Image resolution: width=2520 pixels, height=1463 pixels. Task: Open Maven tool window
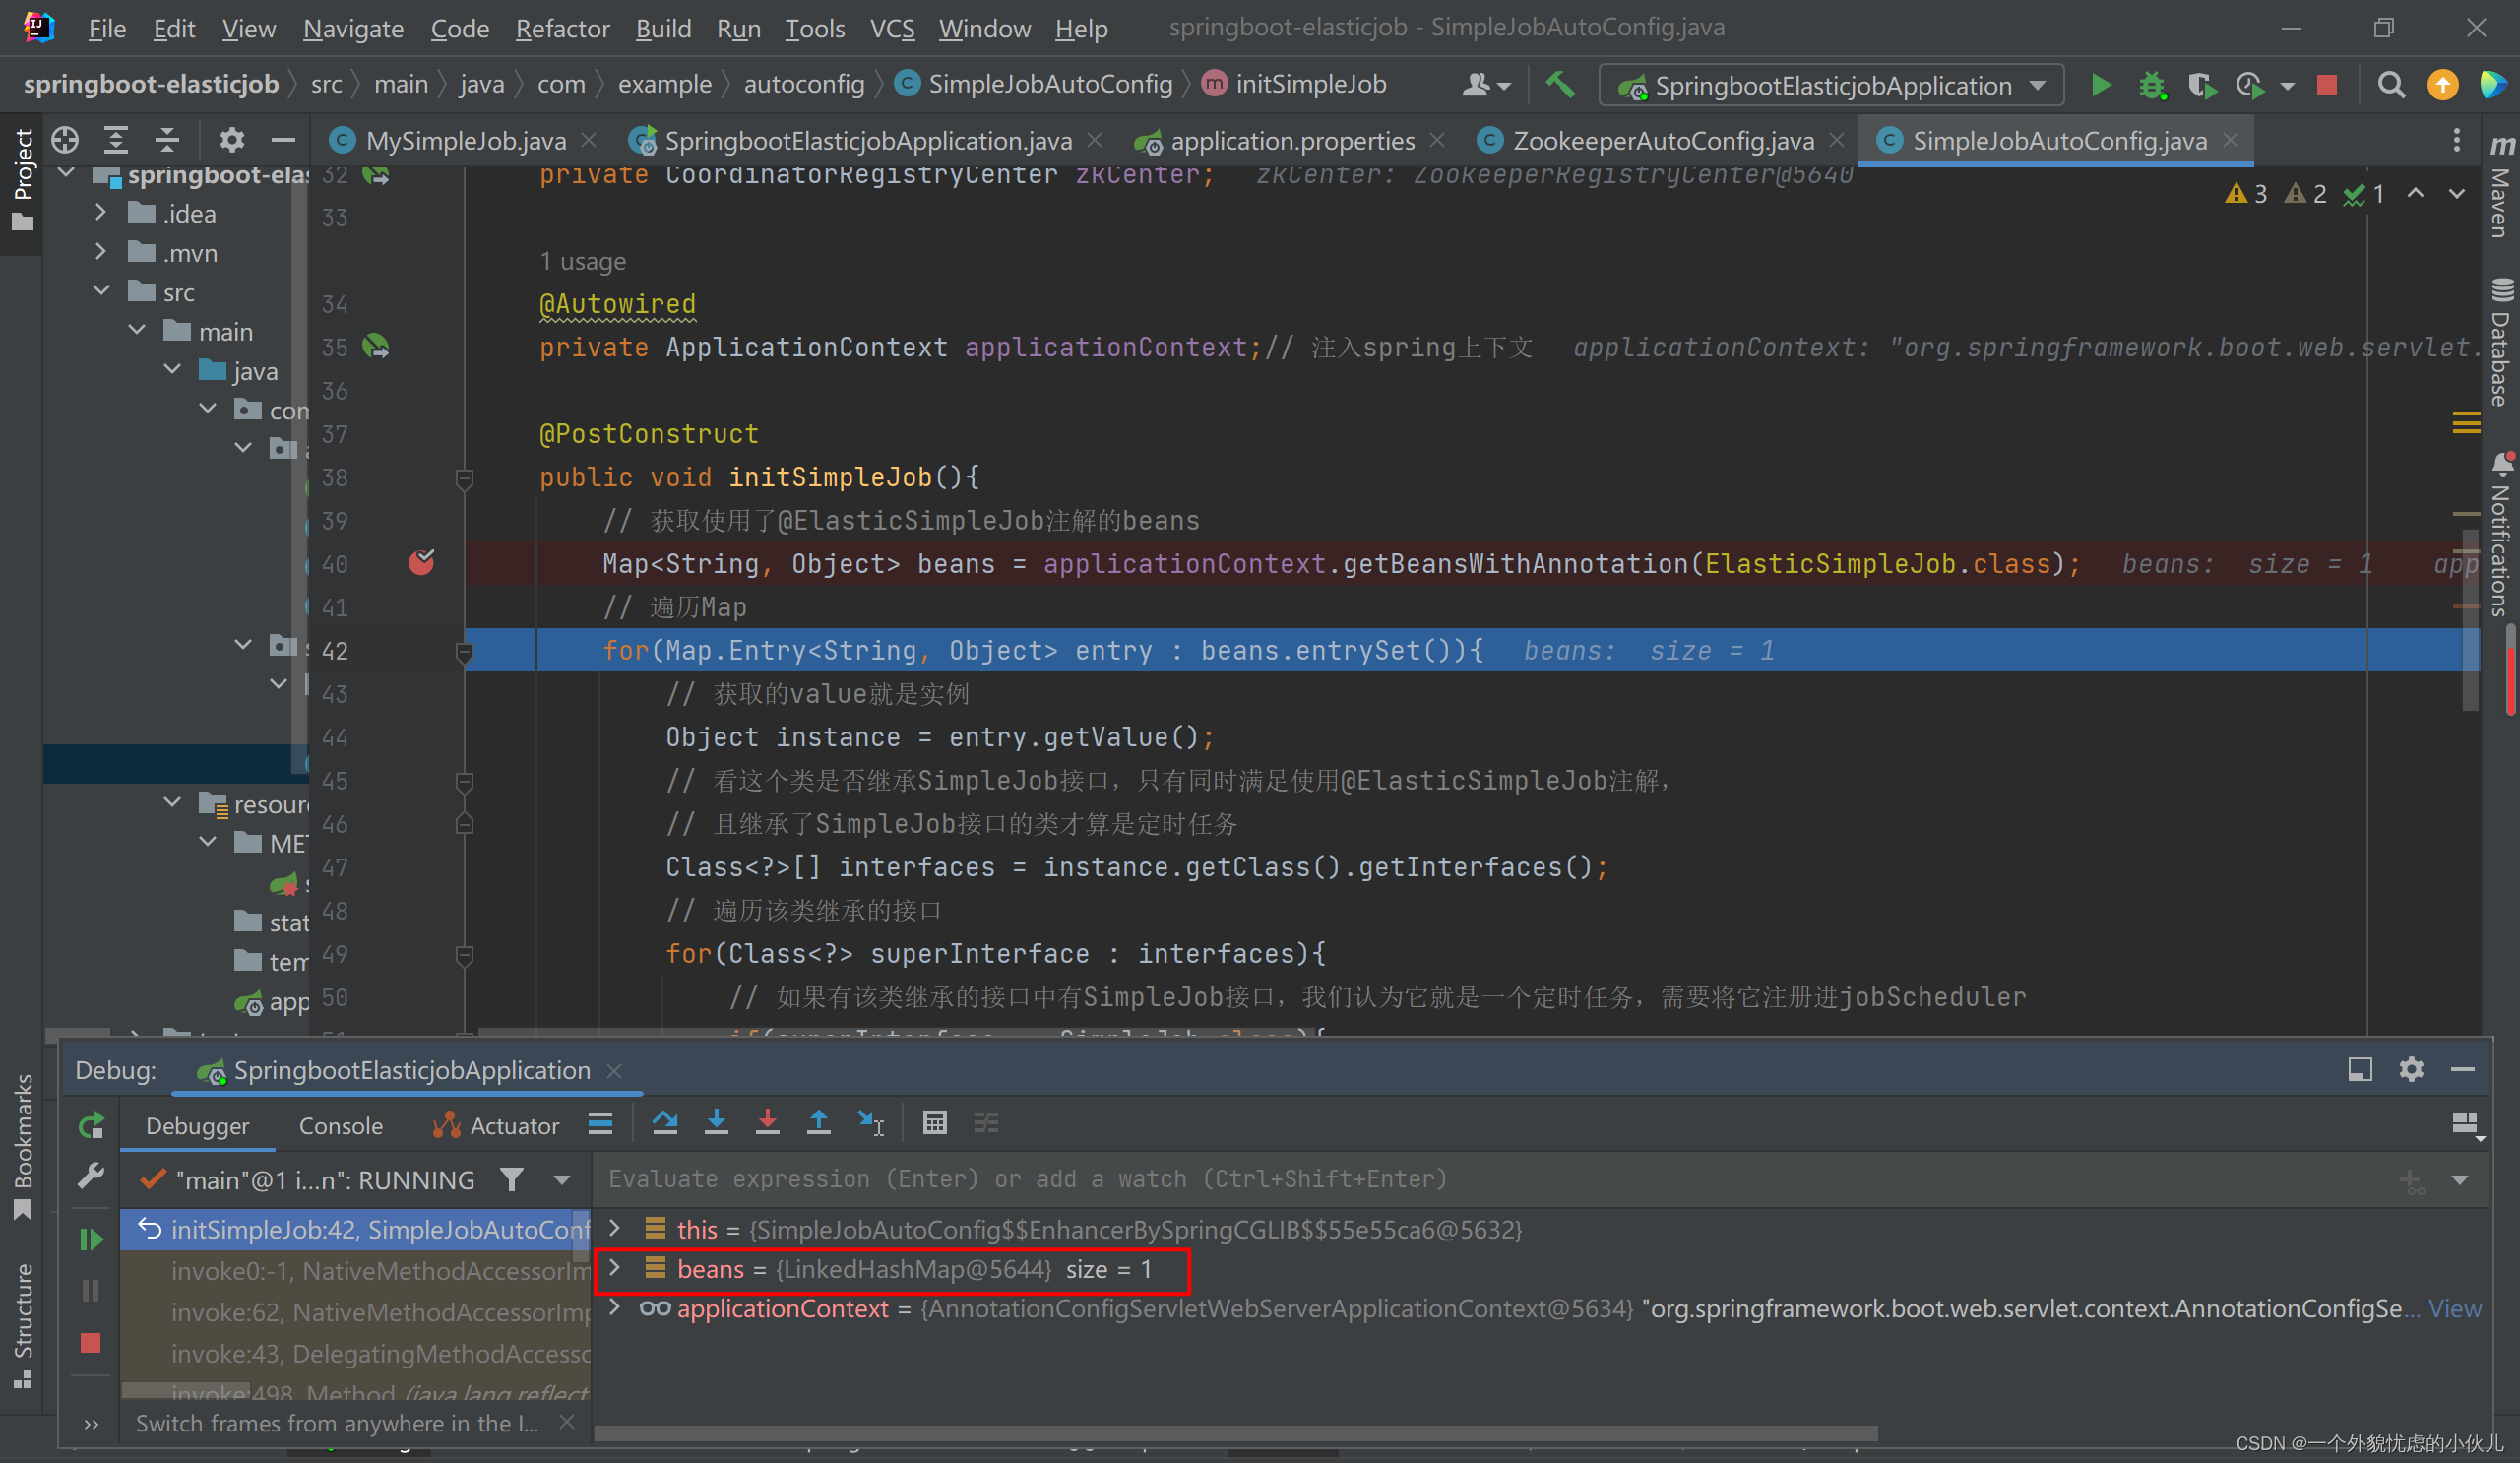[x=2500, y=188]
